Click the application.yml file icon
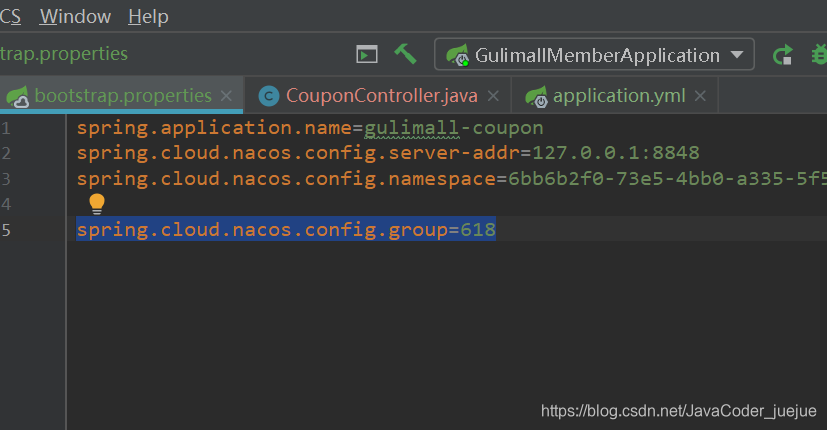This screenshot has height=430, width=827. pos(537,97)
